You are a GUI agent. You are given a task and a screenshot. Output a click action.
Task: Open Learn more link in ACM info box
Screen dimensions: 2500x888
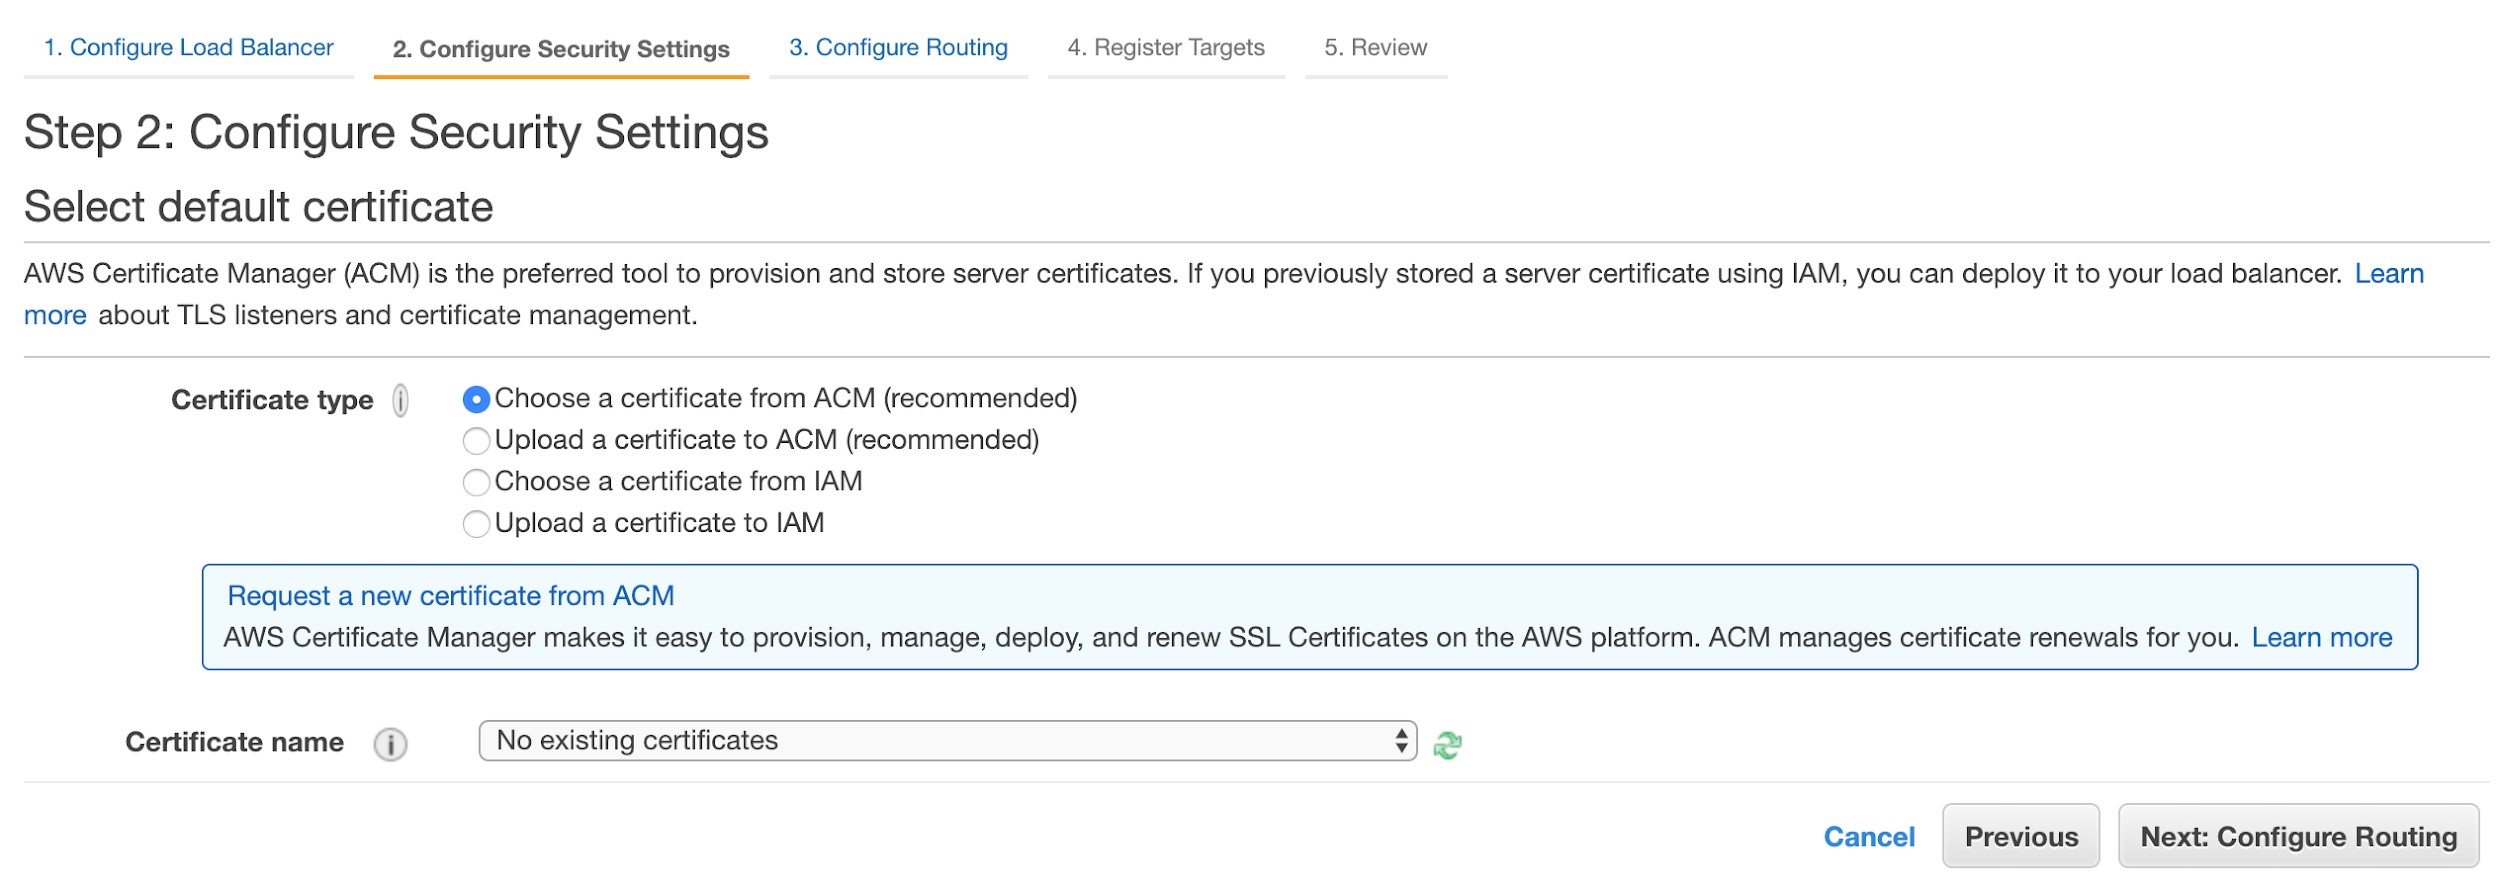(2321, 638)
